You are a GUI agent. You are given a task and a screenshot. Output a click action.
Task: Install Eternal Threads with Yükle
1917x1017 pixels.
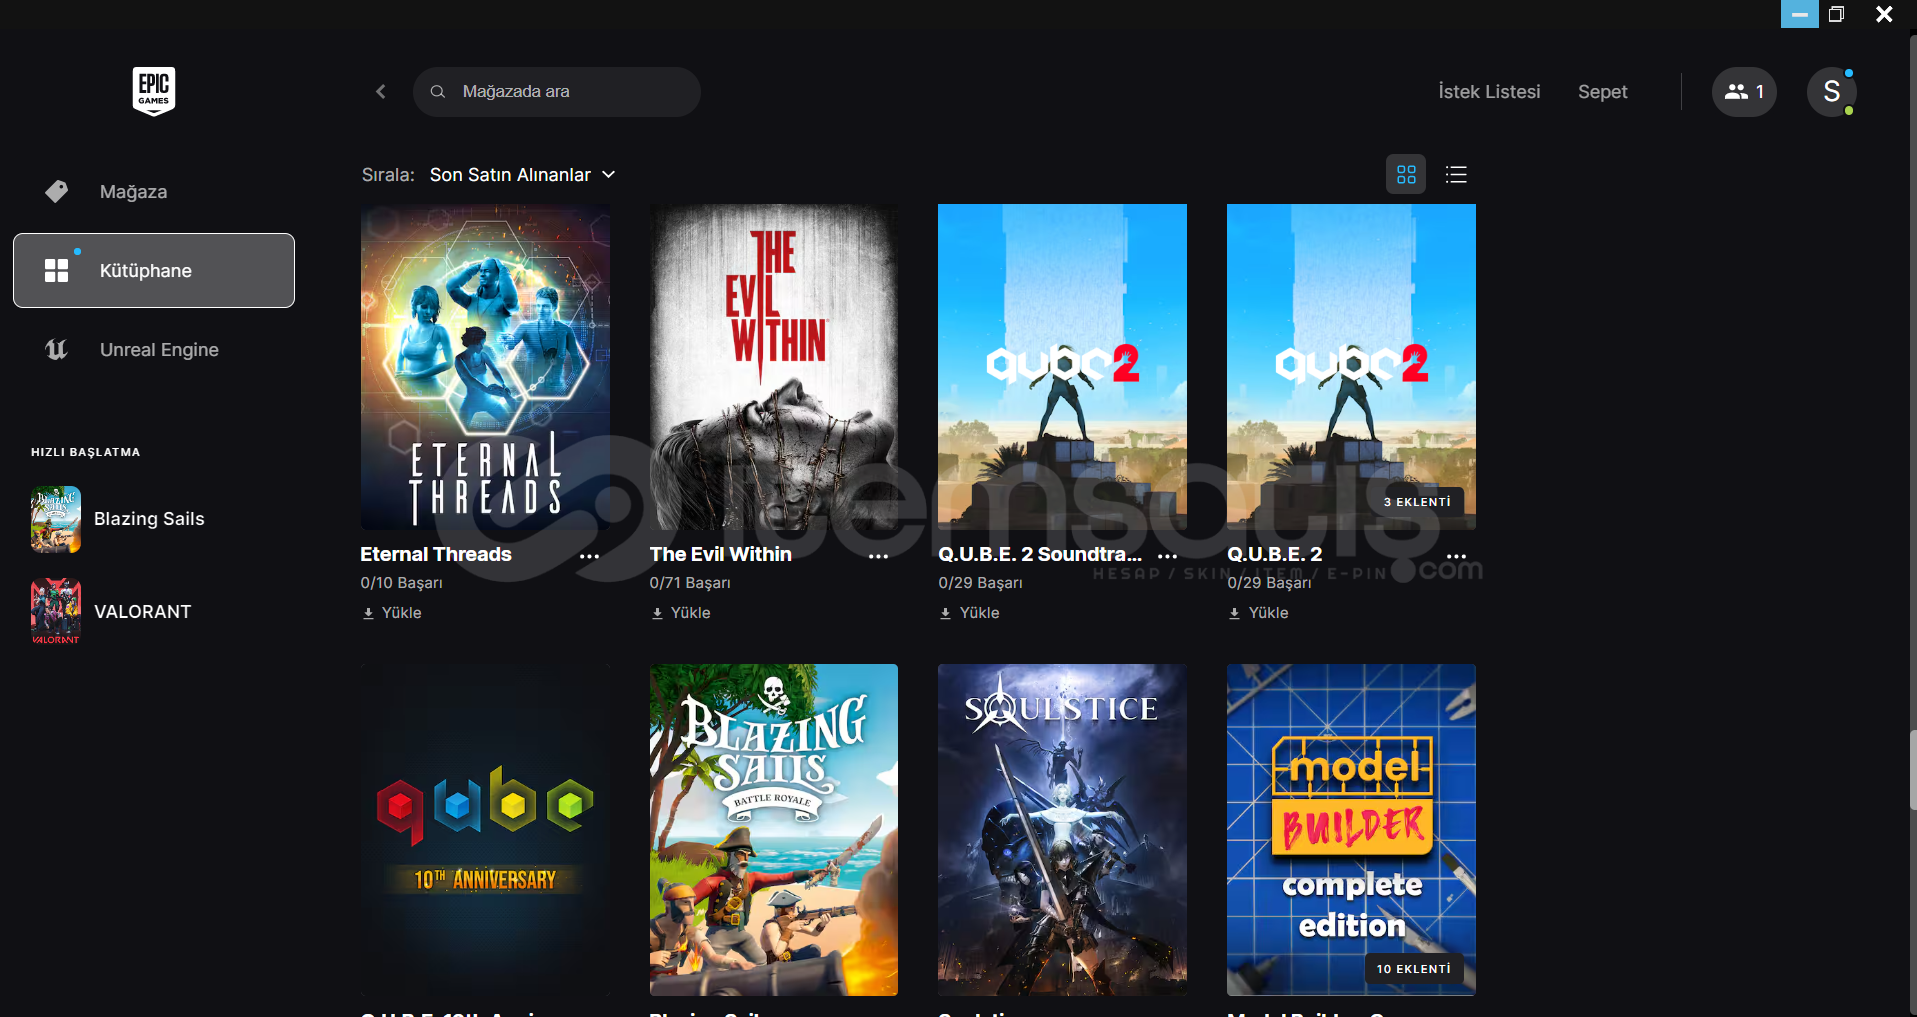coord(392,613)
